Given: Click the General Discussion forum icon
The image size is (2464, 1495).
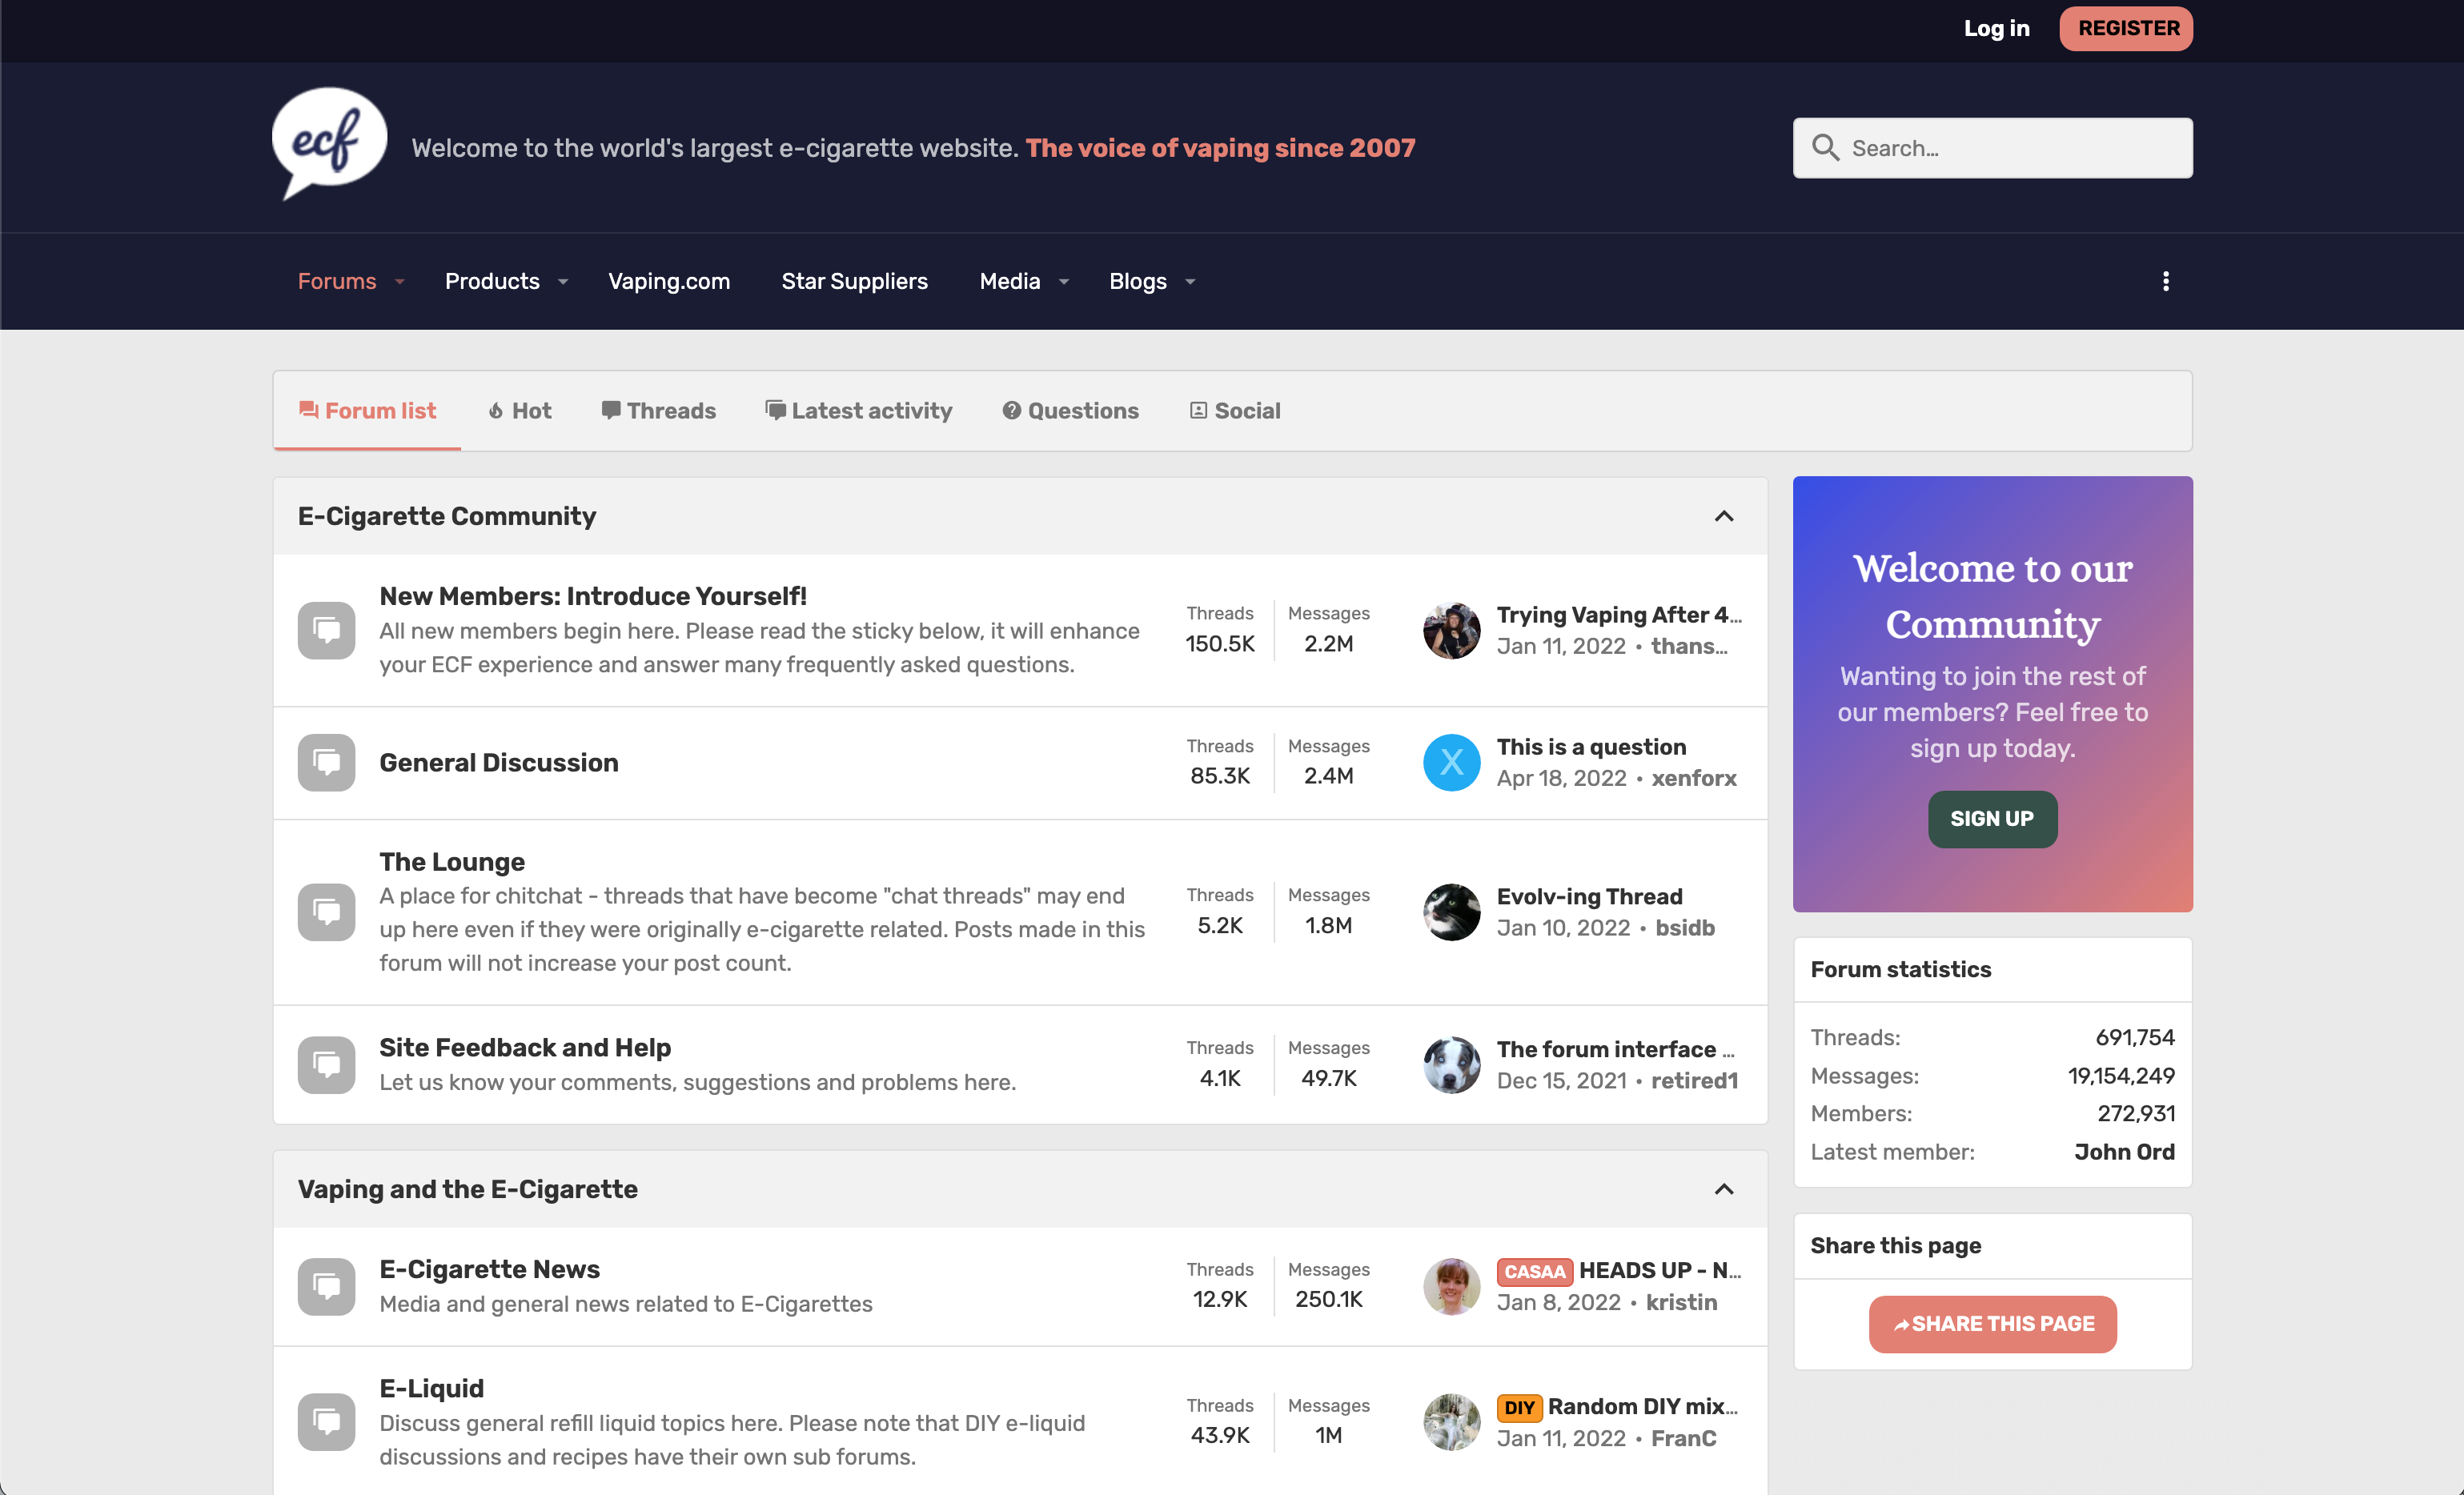Looking at the screenshot, I should coord(326,763).
